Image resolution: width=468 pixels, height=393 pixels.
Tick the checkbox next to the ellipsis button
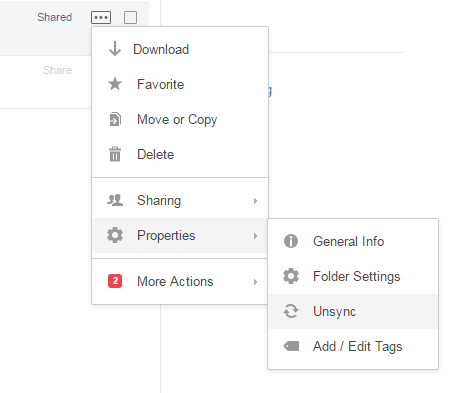click(130, 17)
